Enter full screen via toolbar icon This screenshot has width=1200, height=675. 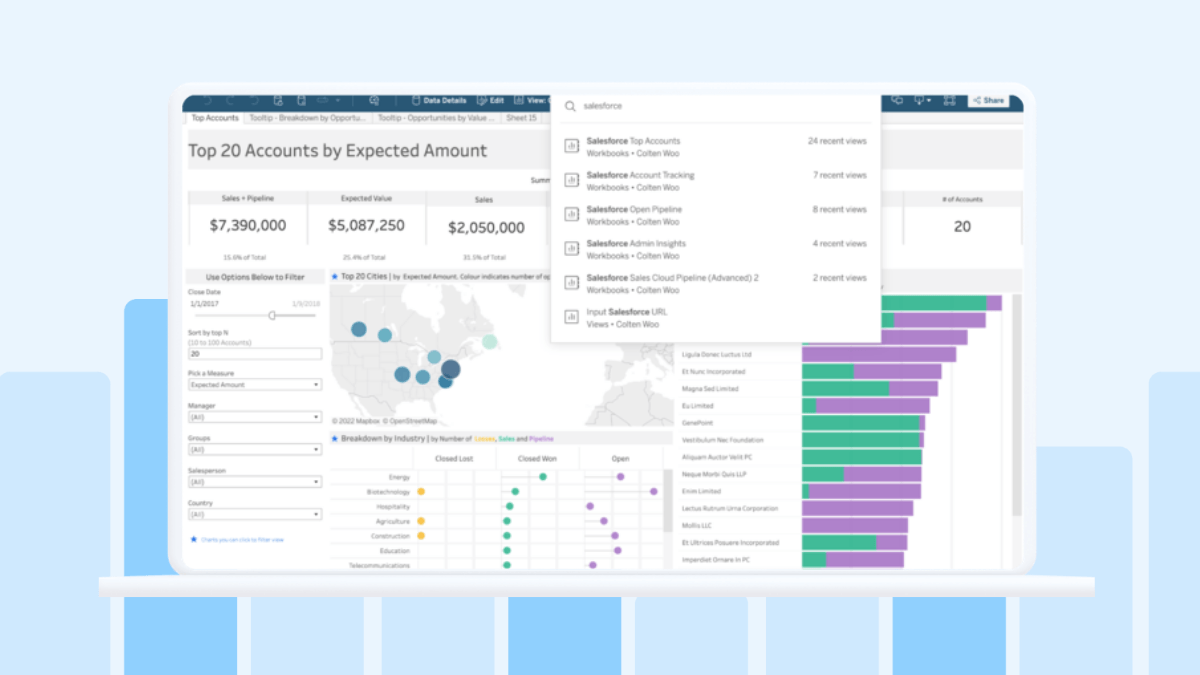tap(949, 100)
